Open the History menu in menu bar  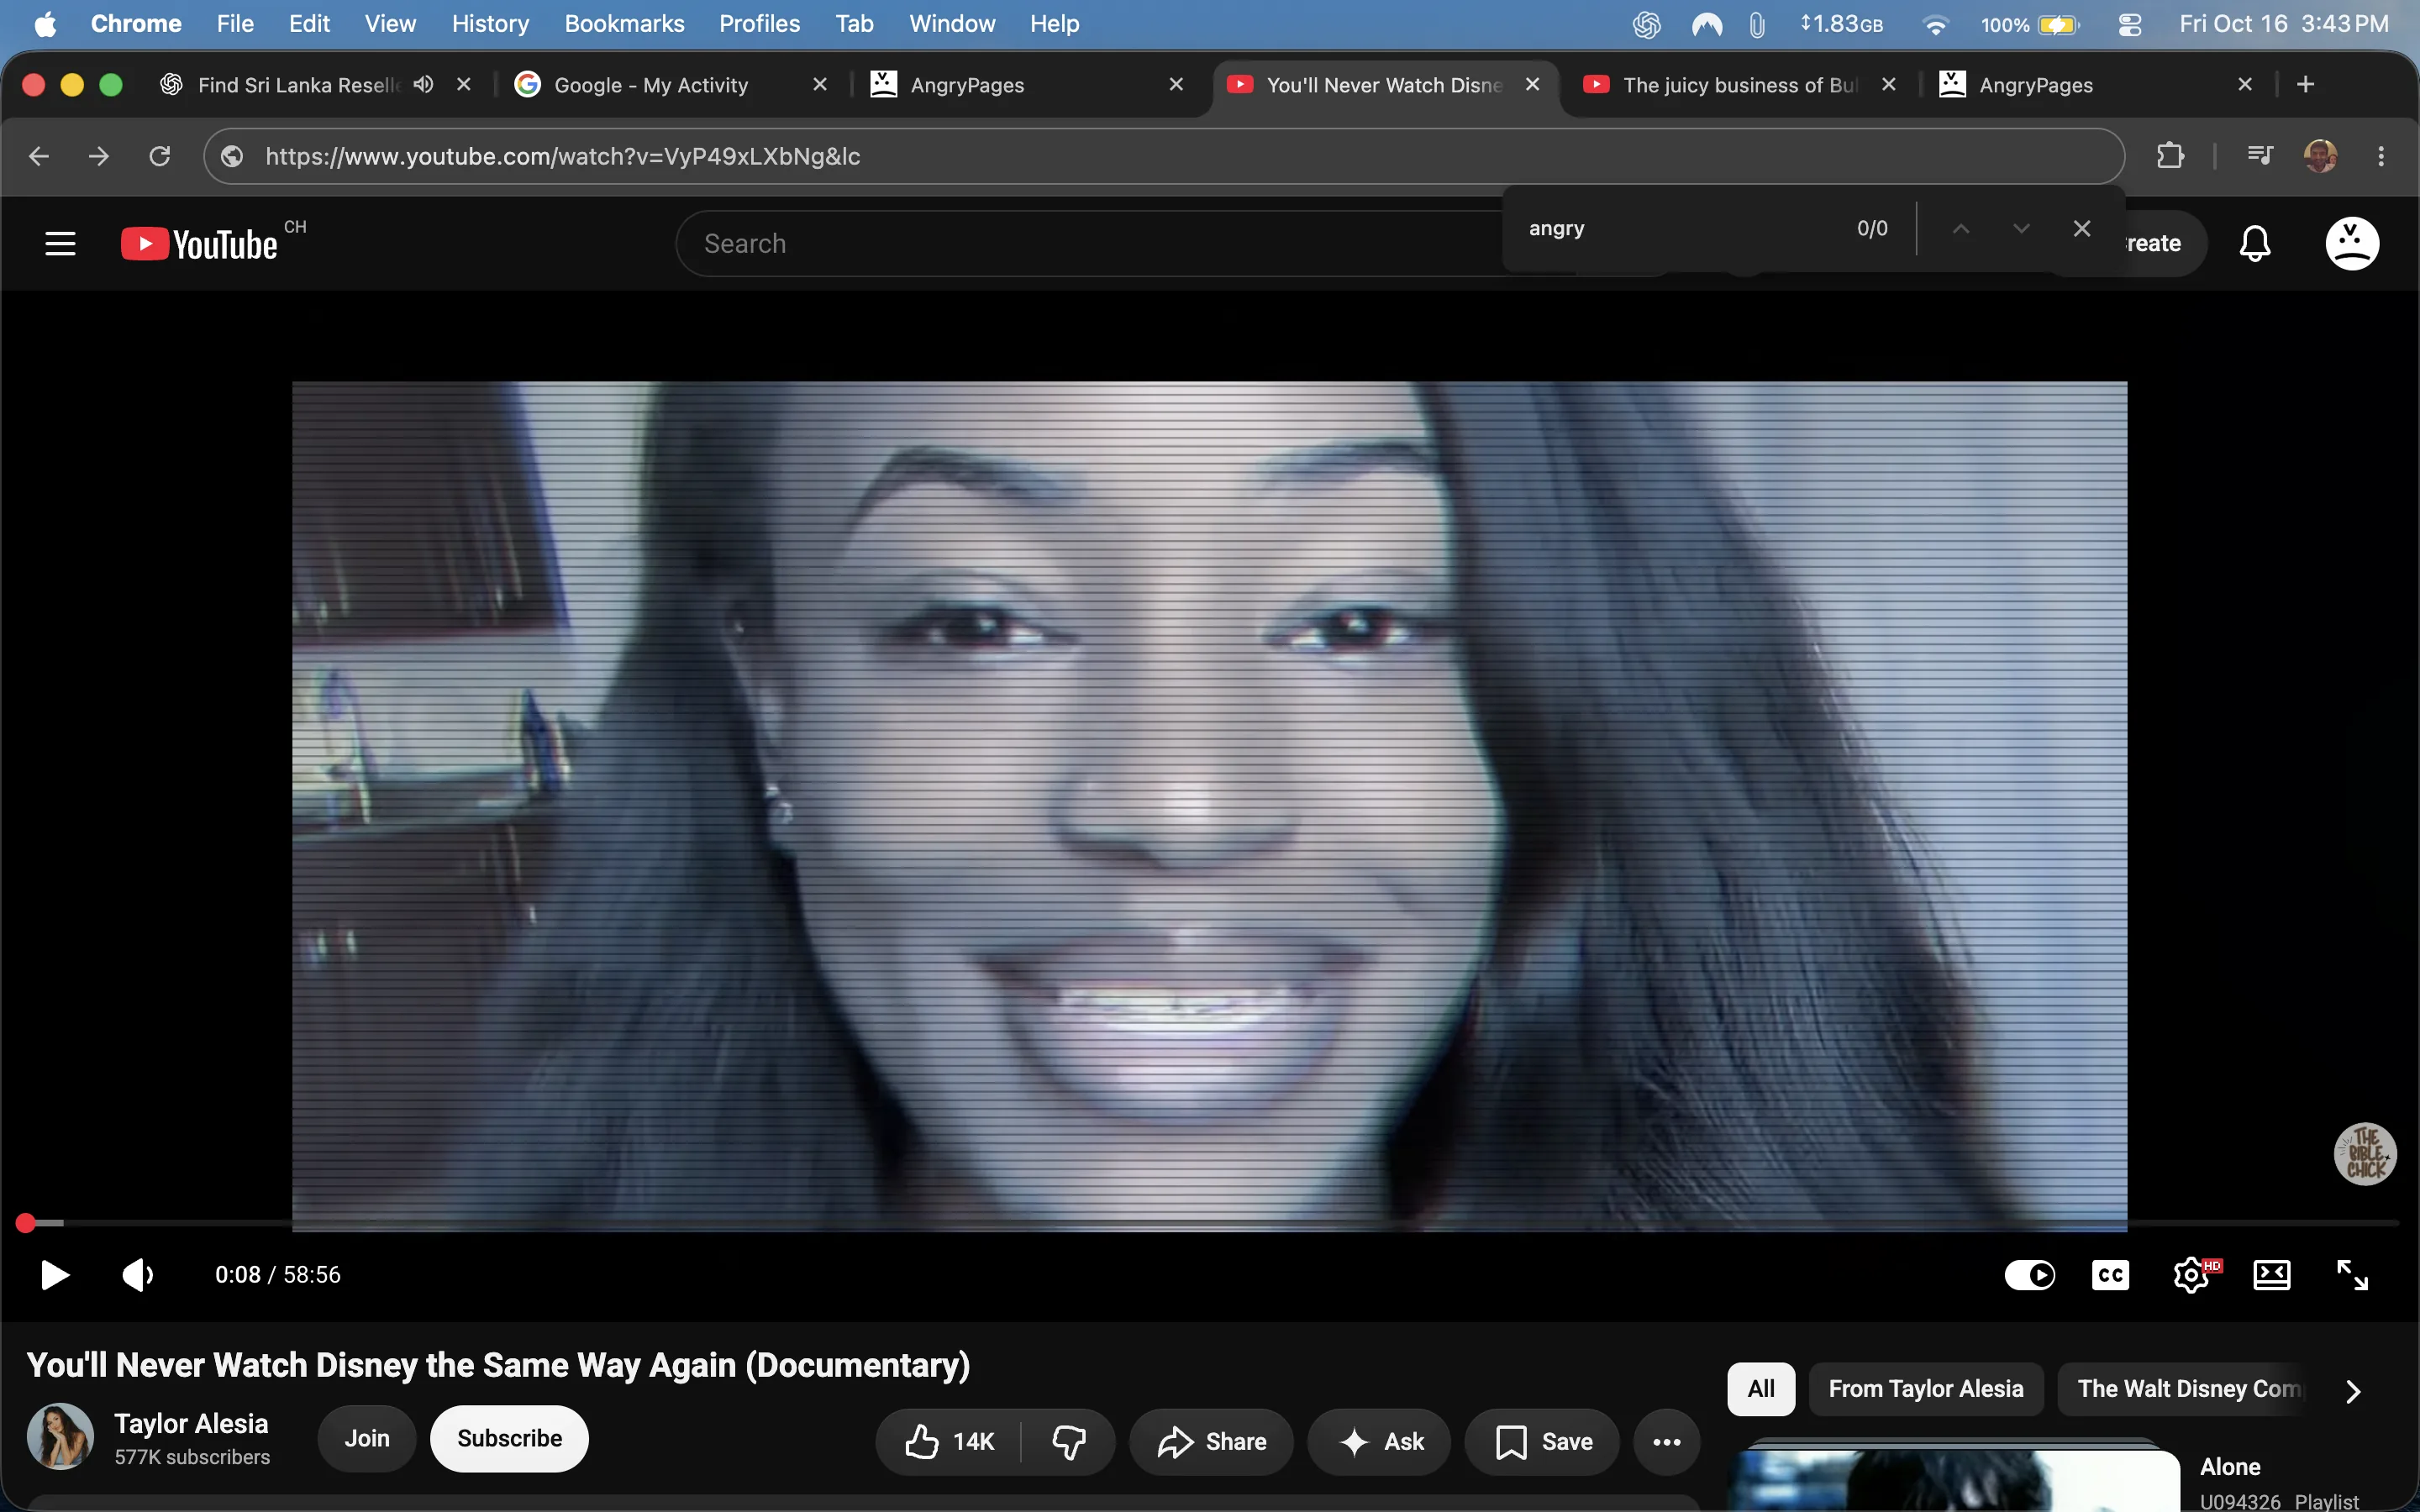[x=490, y=24]
